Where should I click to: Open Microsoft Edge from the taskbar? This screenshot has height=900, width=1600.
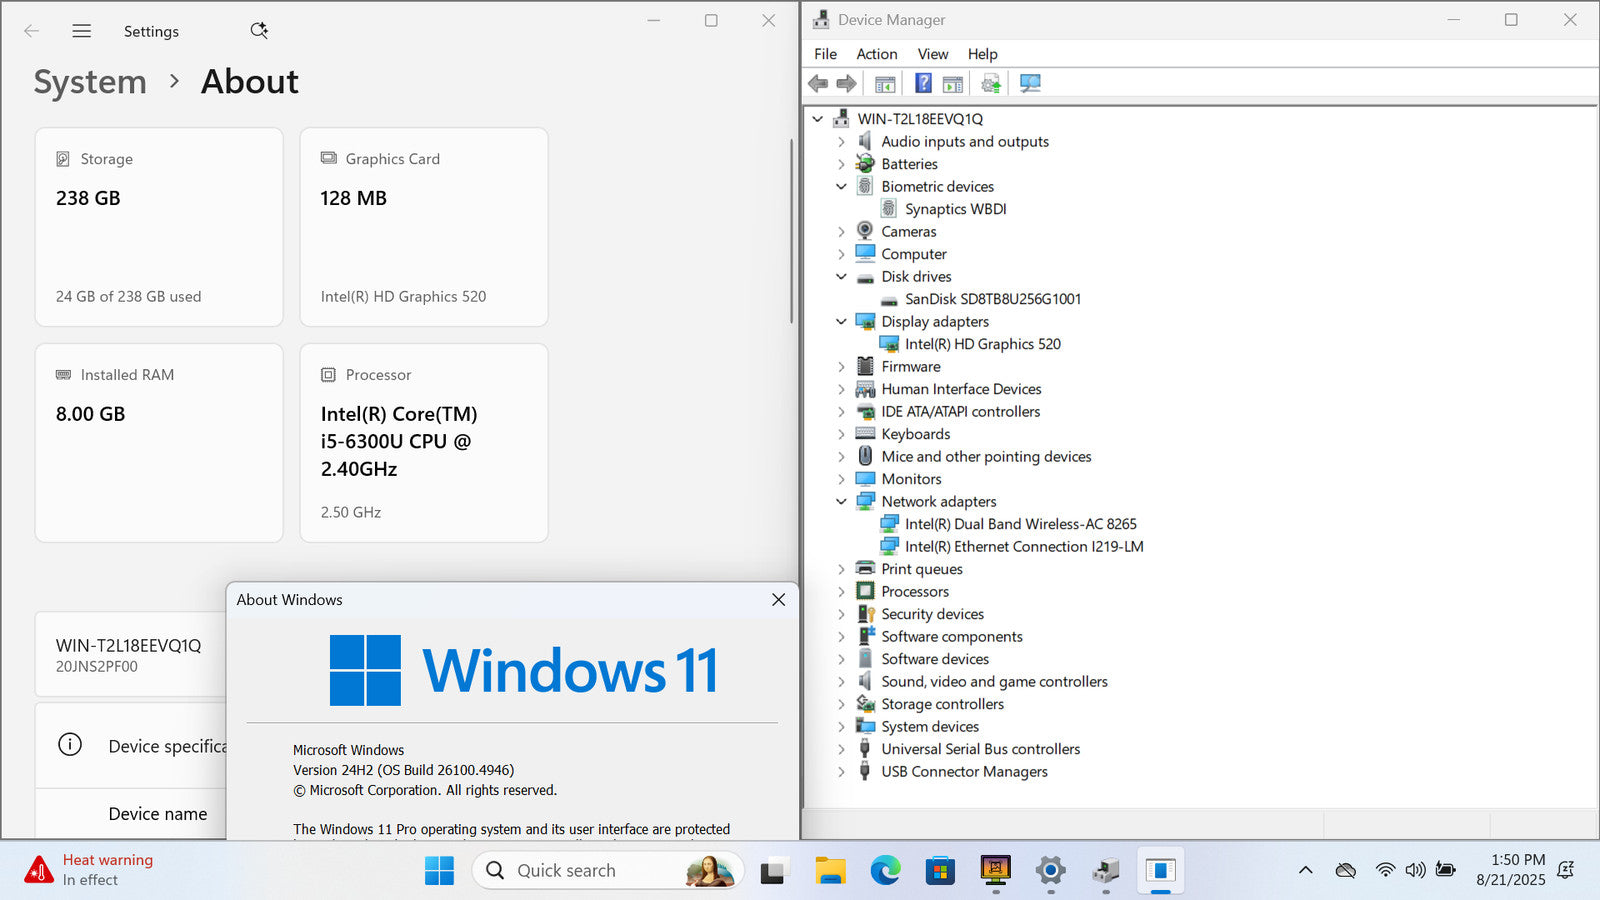pos(885,871)
